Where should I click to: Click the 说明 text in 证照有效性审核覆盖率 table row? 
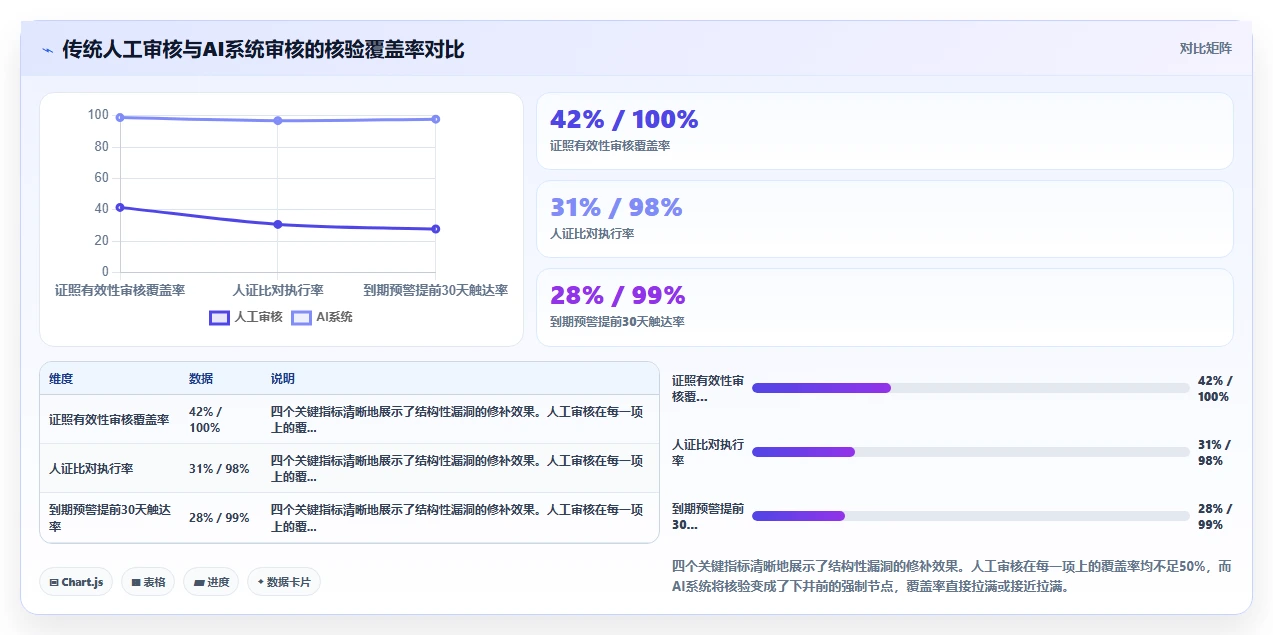(457, 420)
